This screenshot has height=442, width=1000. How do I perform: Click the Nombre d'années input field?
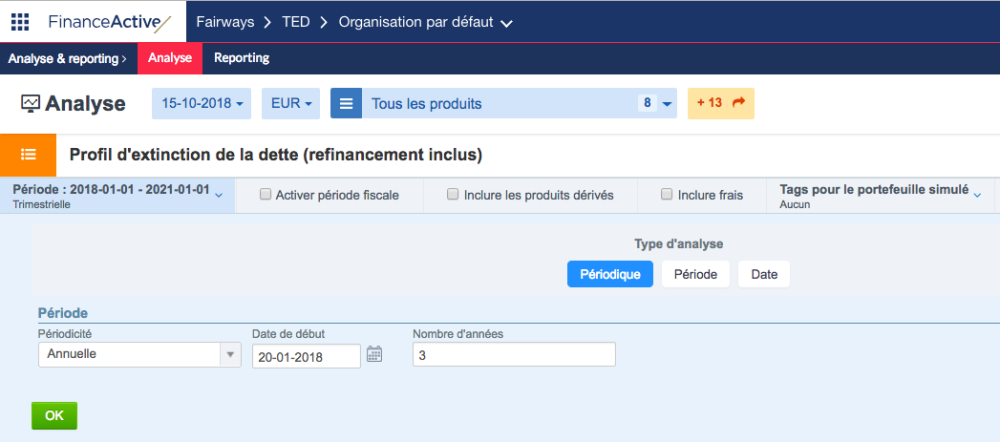[x=514, y=355]
